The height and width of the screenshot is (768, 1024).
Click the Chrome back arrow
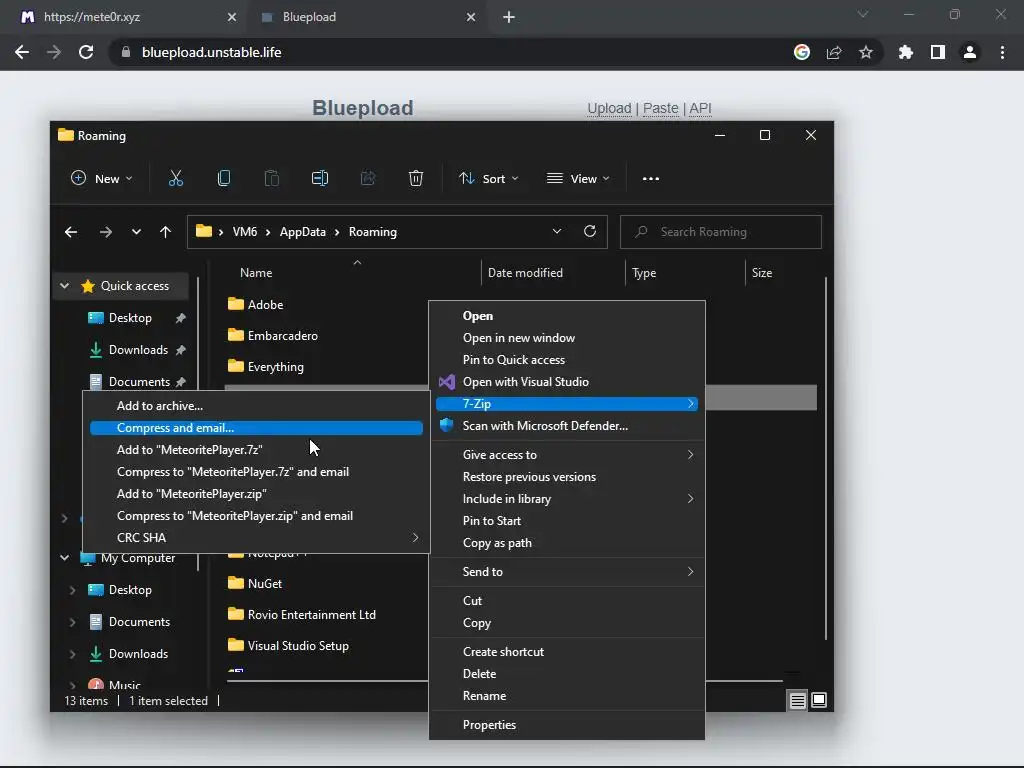pyautogui.click(x=22, y=52)
